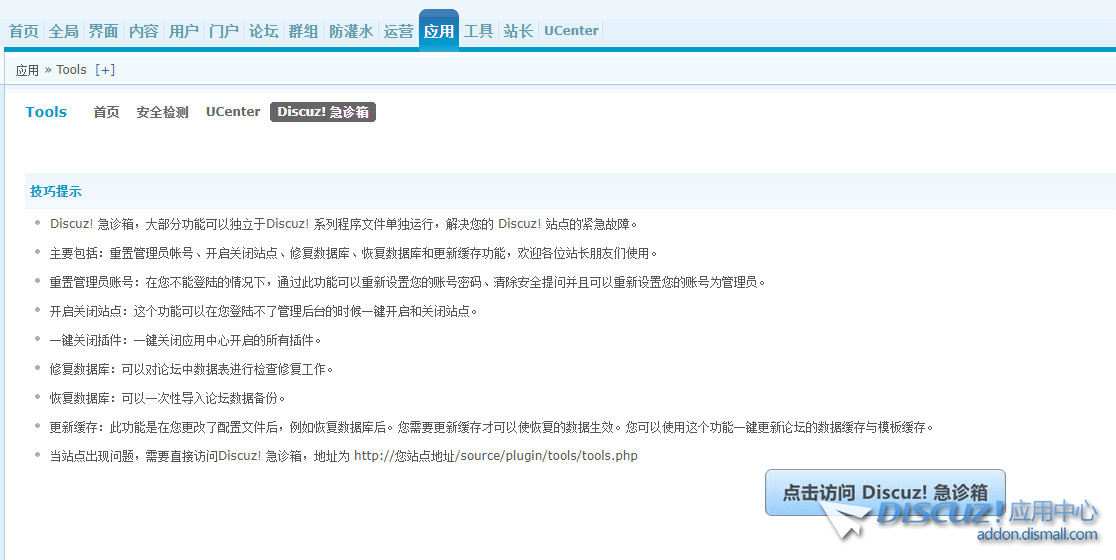Open the 首页 top navigation tab
The image size is (1116, 560).
pos(24,31)
